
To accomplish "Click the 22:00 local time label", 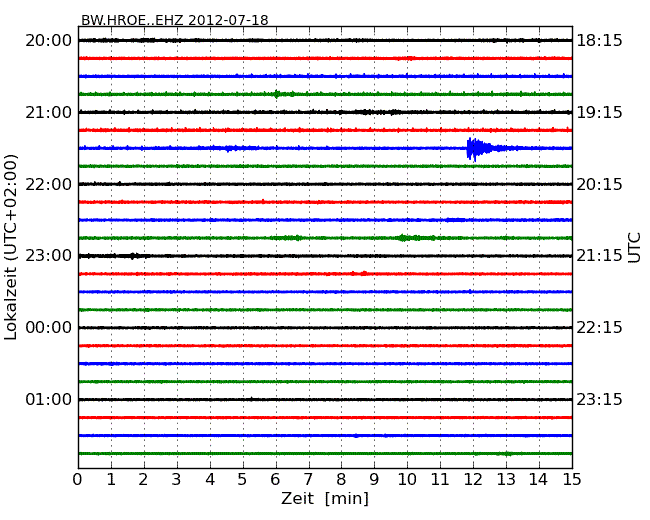I will click(49, 184).
